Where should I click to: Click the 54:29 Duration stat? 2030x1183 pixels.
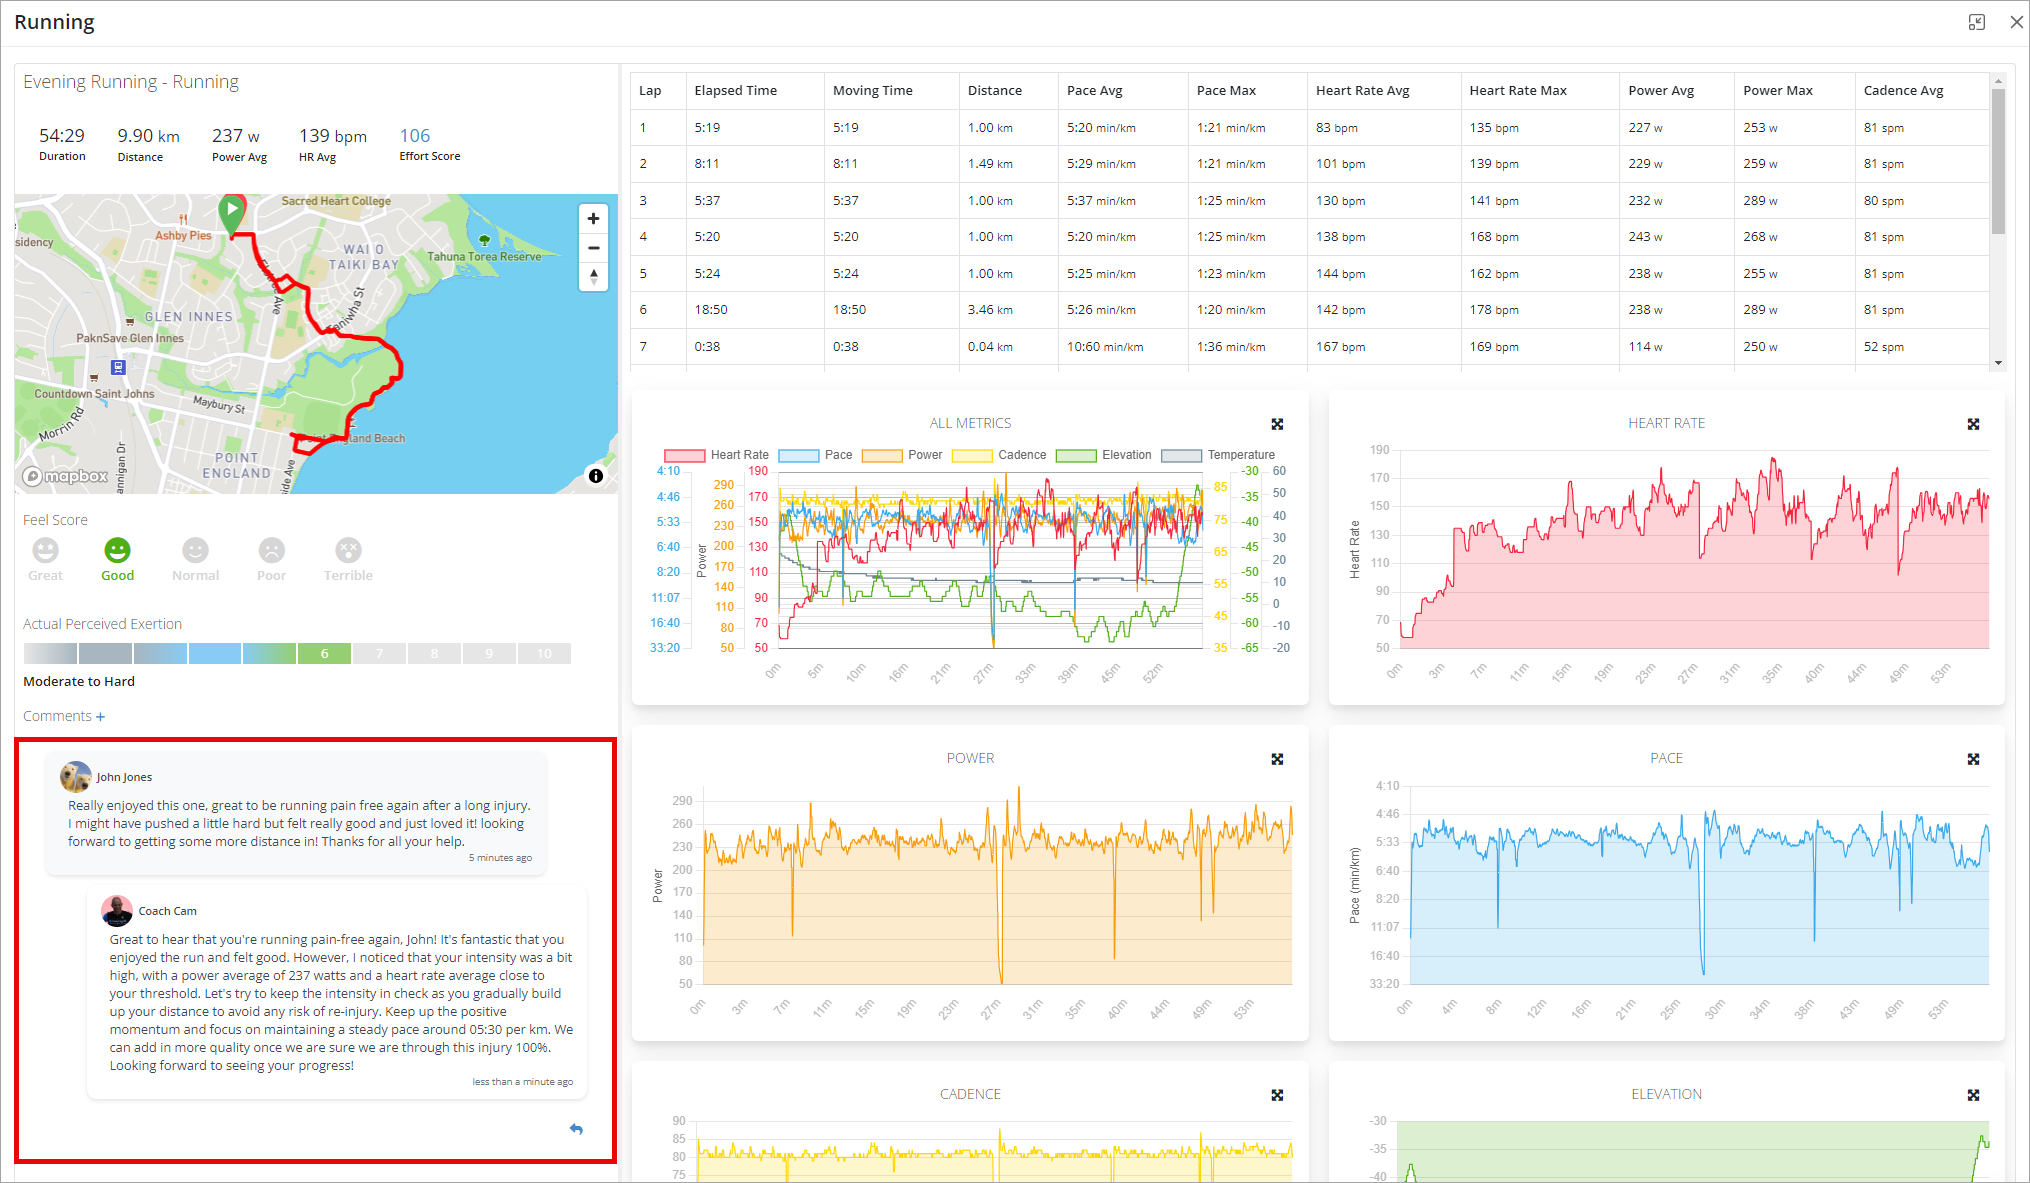click(62, 143)
